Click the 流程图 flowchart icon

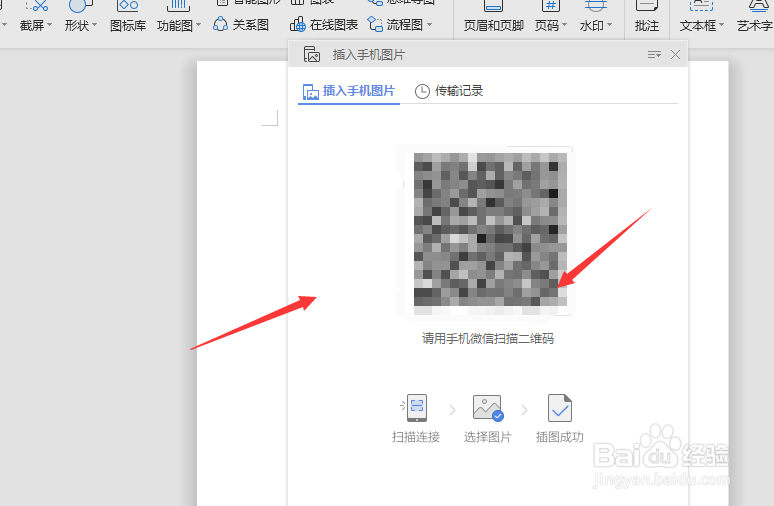coord(375,24)
